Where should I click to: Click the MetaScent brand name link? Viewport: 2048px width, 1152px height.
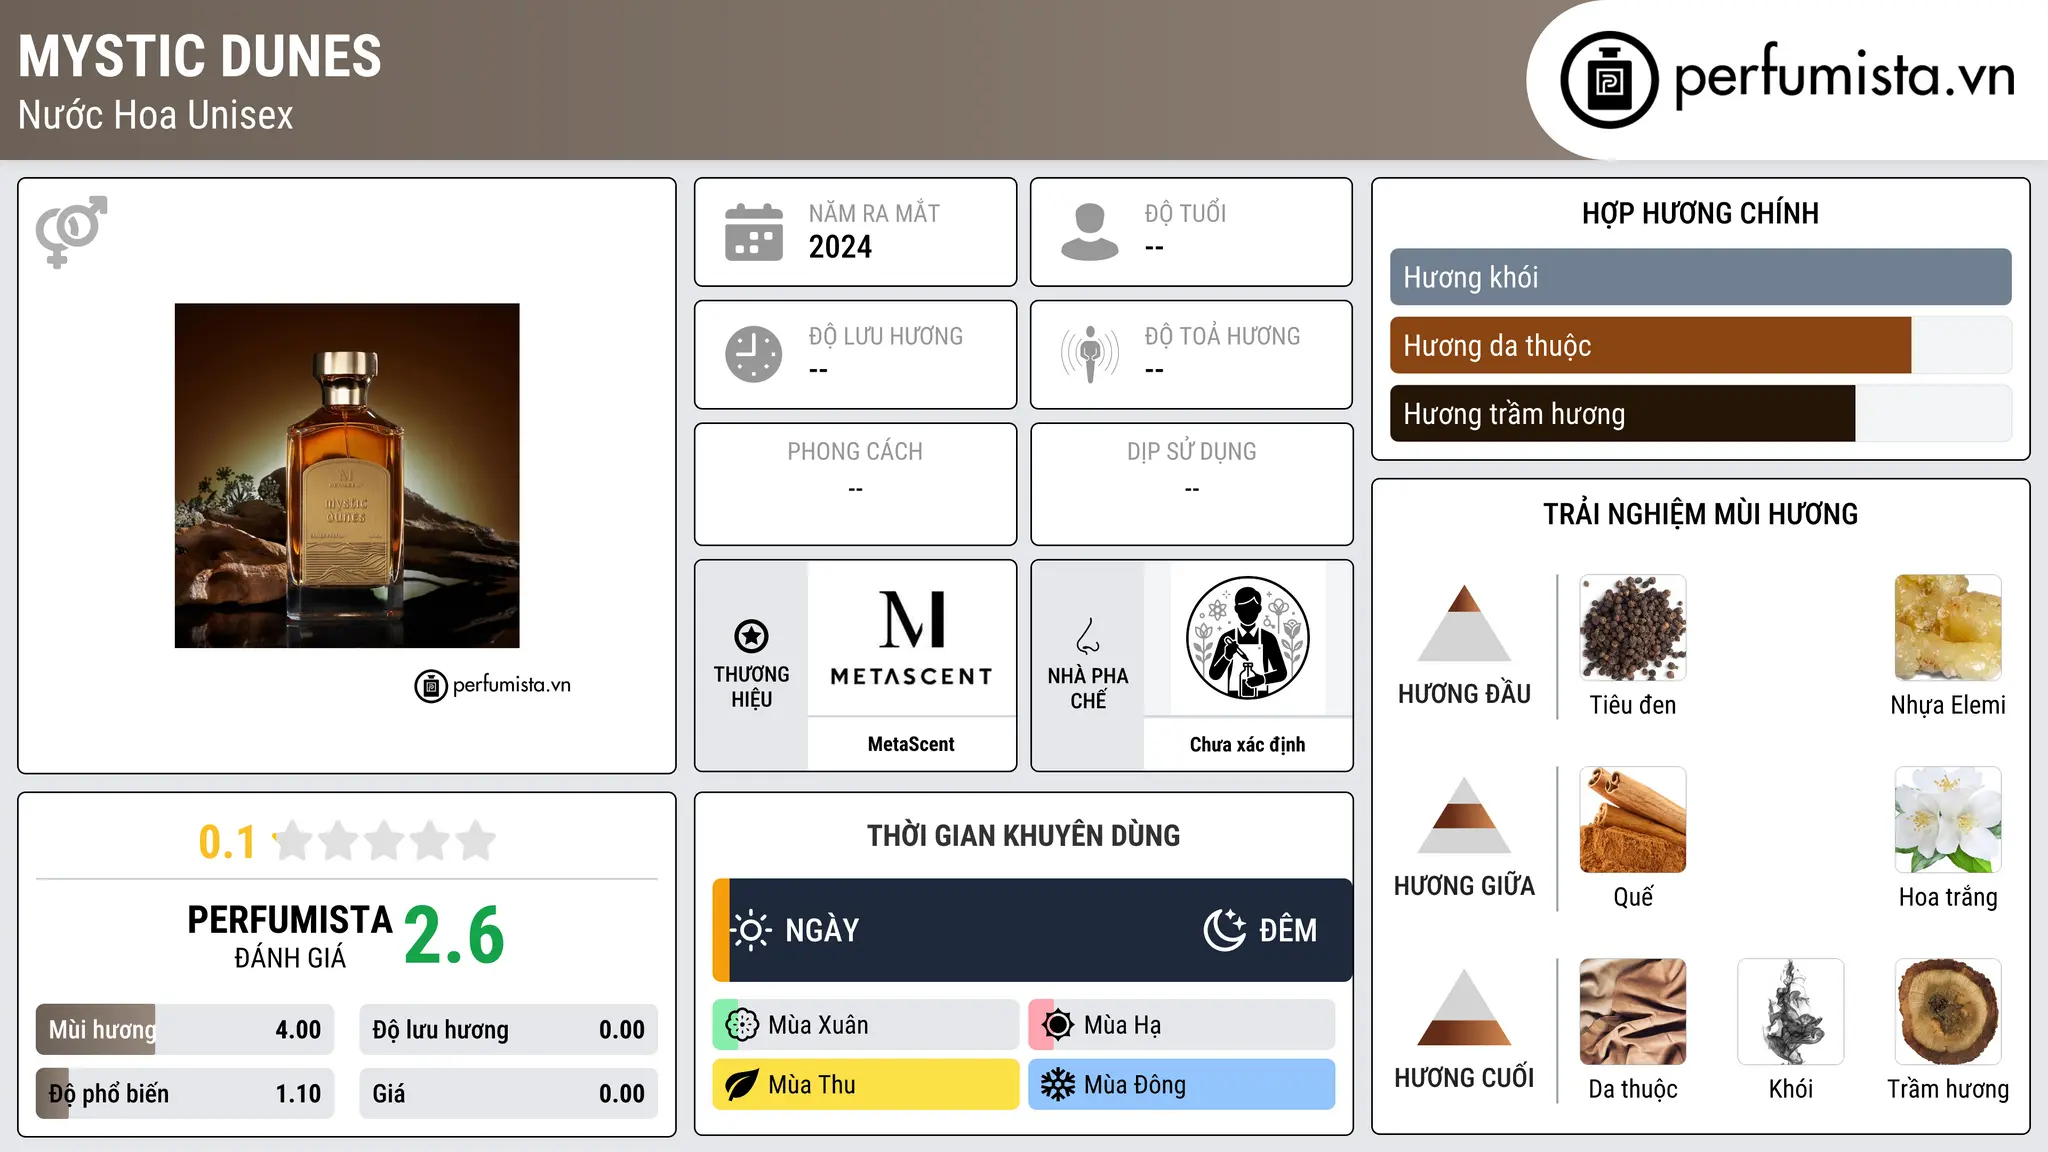click(911, 744)
